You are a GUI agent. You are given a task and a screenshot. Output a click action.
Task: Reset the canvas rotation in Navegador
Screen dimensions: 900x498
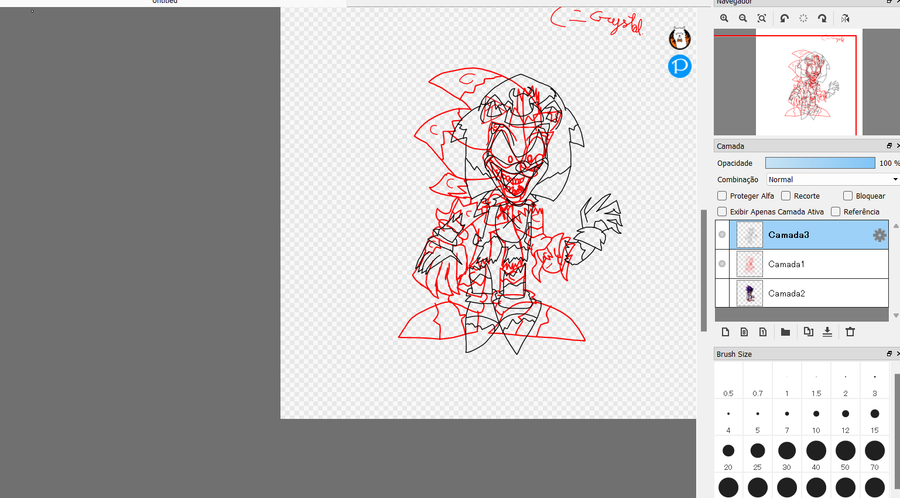tap(803, 18)
